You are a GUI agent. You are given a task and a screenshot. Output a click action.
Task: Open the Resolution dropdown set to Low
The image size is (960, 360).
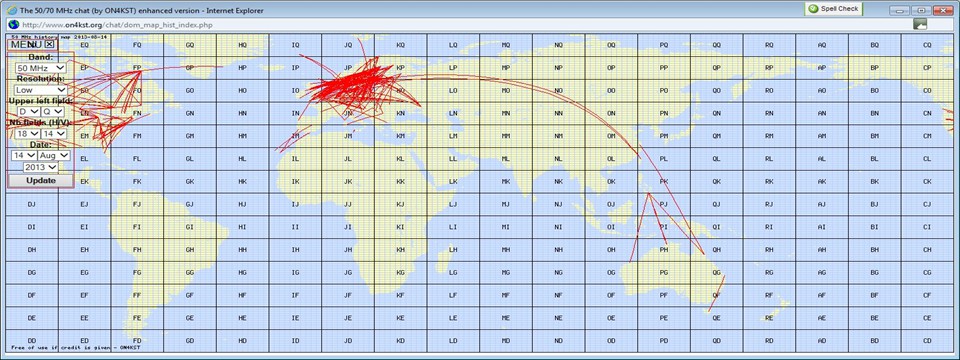coord(41,90)
